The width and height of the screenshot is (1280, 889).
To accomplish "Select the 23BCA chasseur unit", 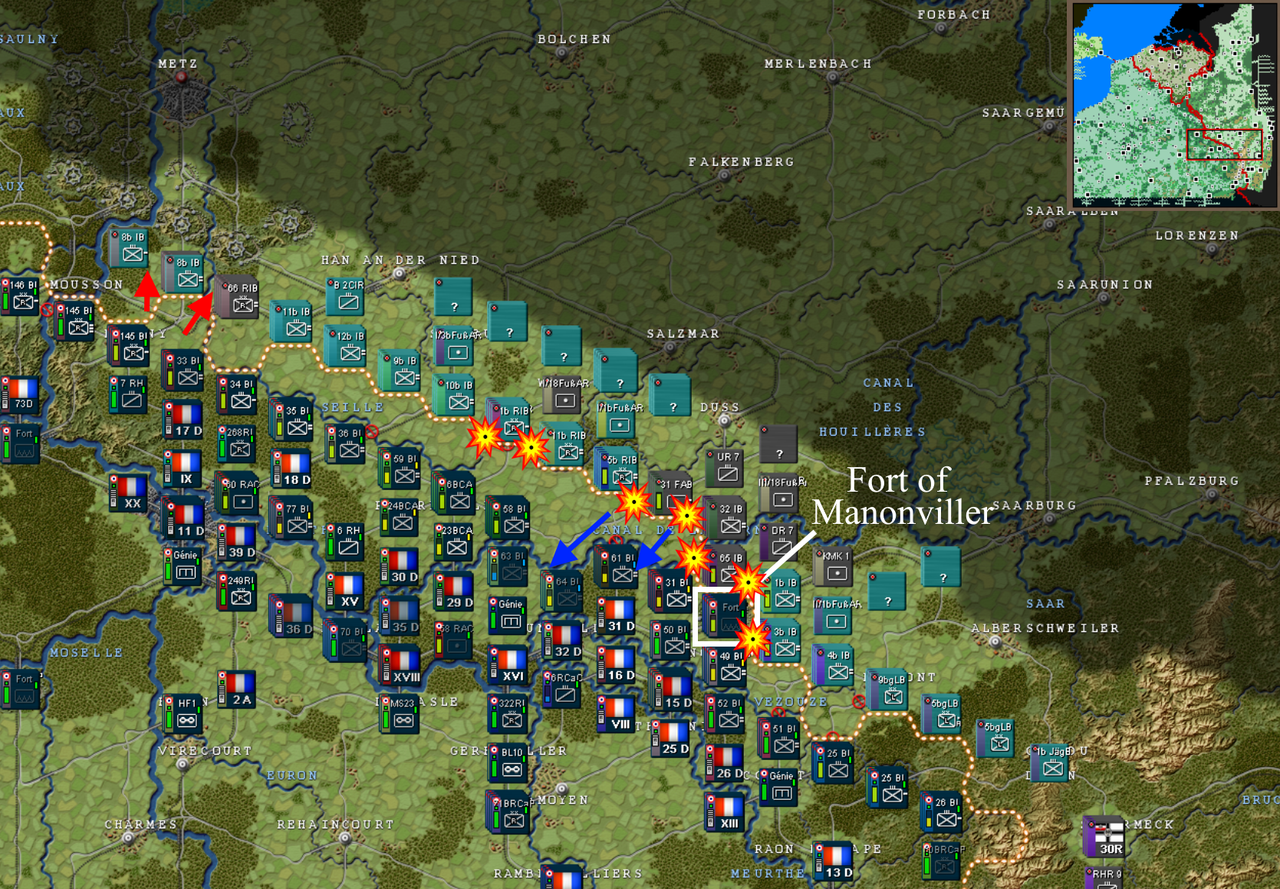I will click(453, 541).
